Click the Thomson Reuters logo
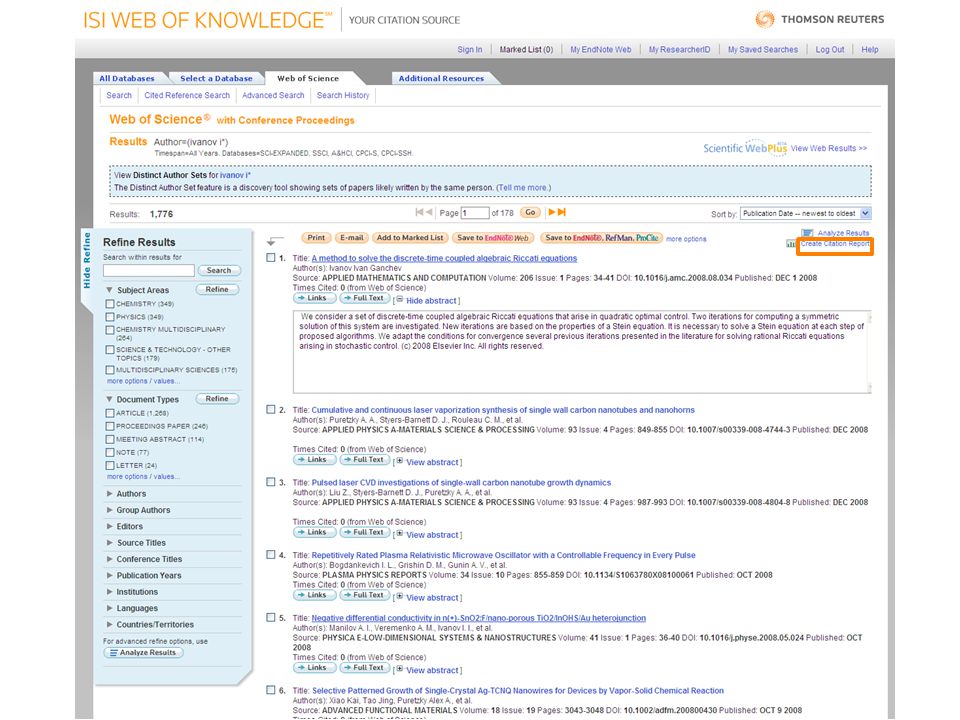Viewport: 960px width, 720px height. click(x=820, y=19)
